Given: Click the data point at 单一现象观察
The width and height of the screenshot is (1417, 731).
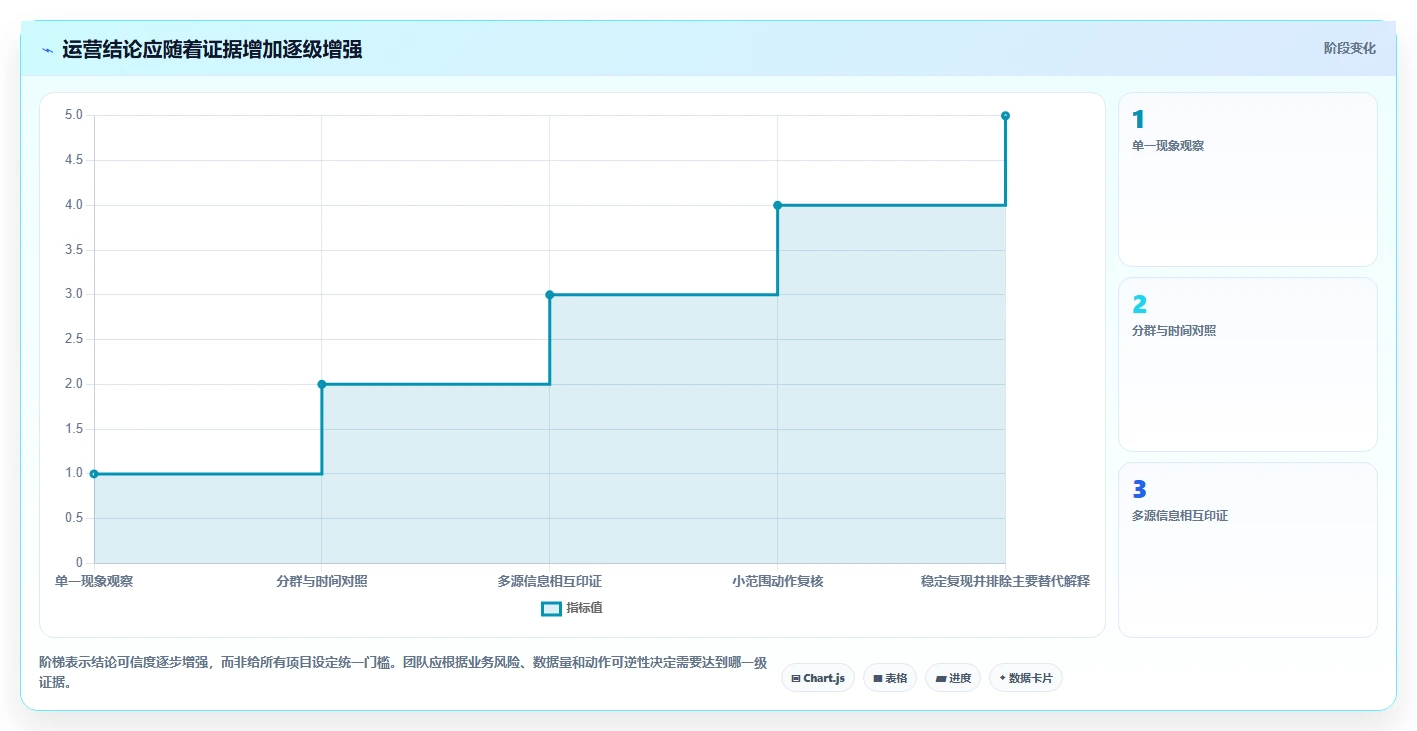Looking at the screenshot, I should click(x=94, y=474).
